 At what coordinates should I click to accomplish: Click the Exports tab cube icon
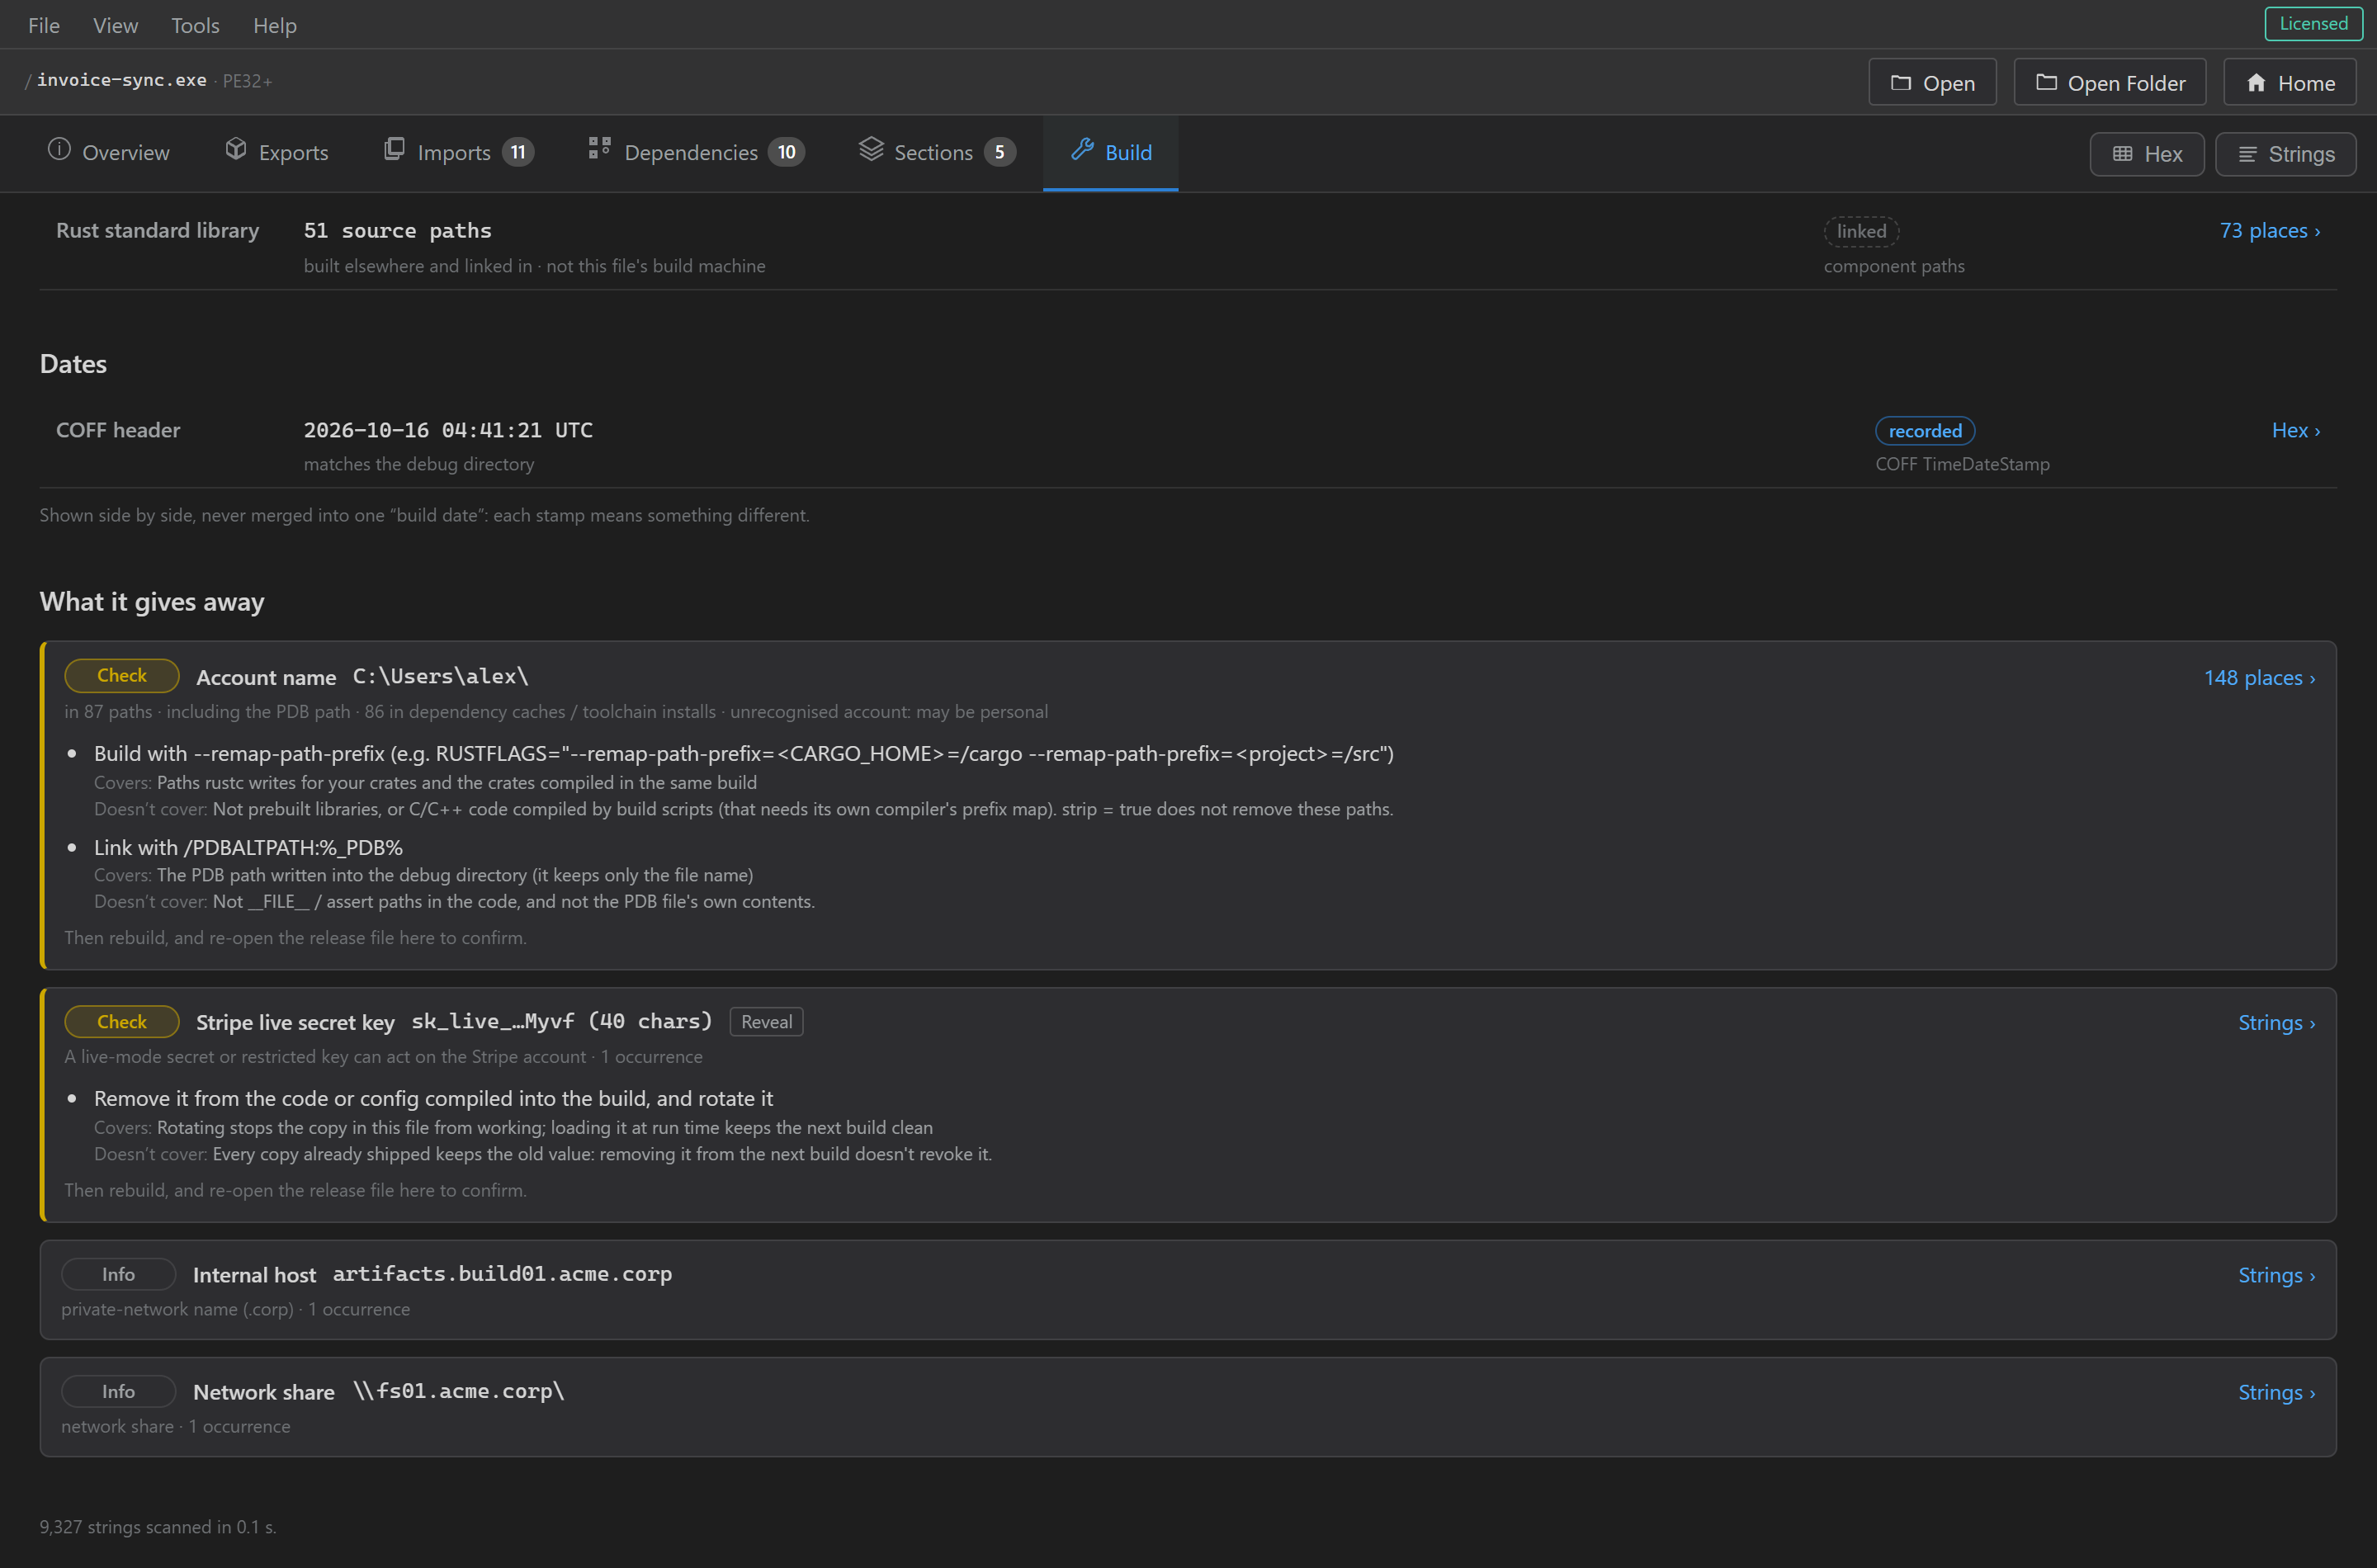(236, 150)
